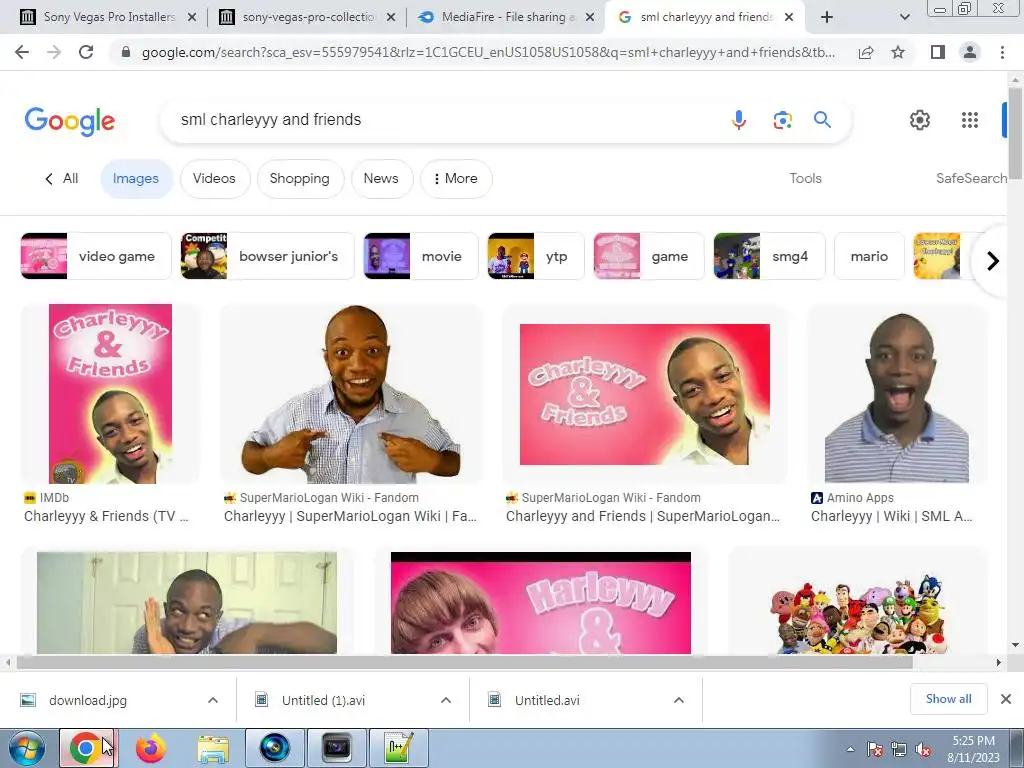Open the tab search dropdown arrow
This screenshot has height=768, width=1024.
tap(904, 18)
